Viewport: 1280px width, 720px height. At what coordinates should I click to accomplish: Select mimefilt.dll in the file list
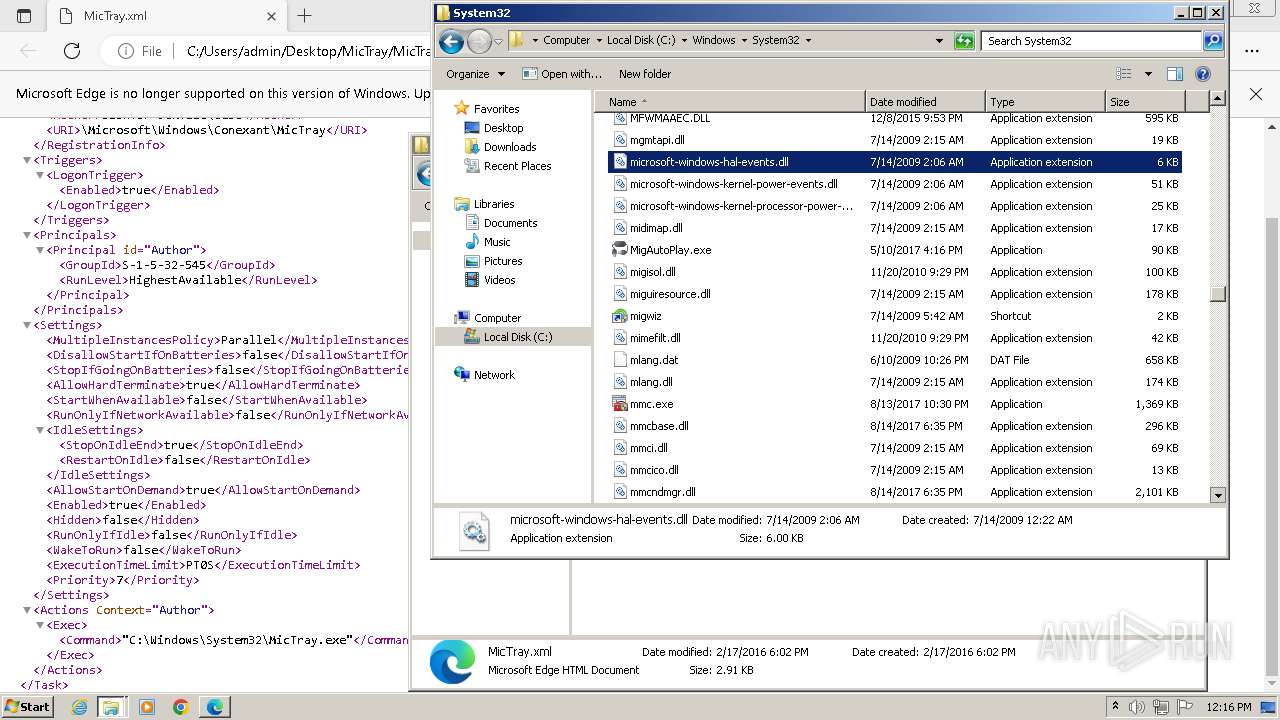pos(655,338)
